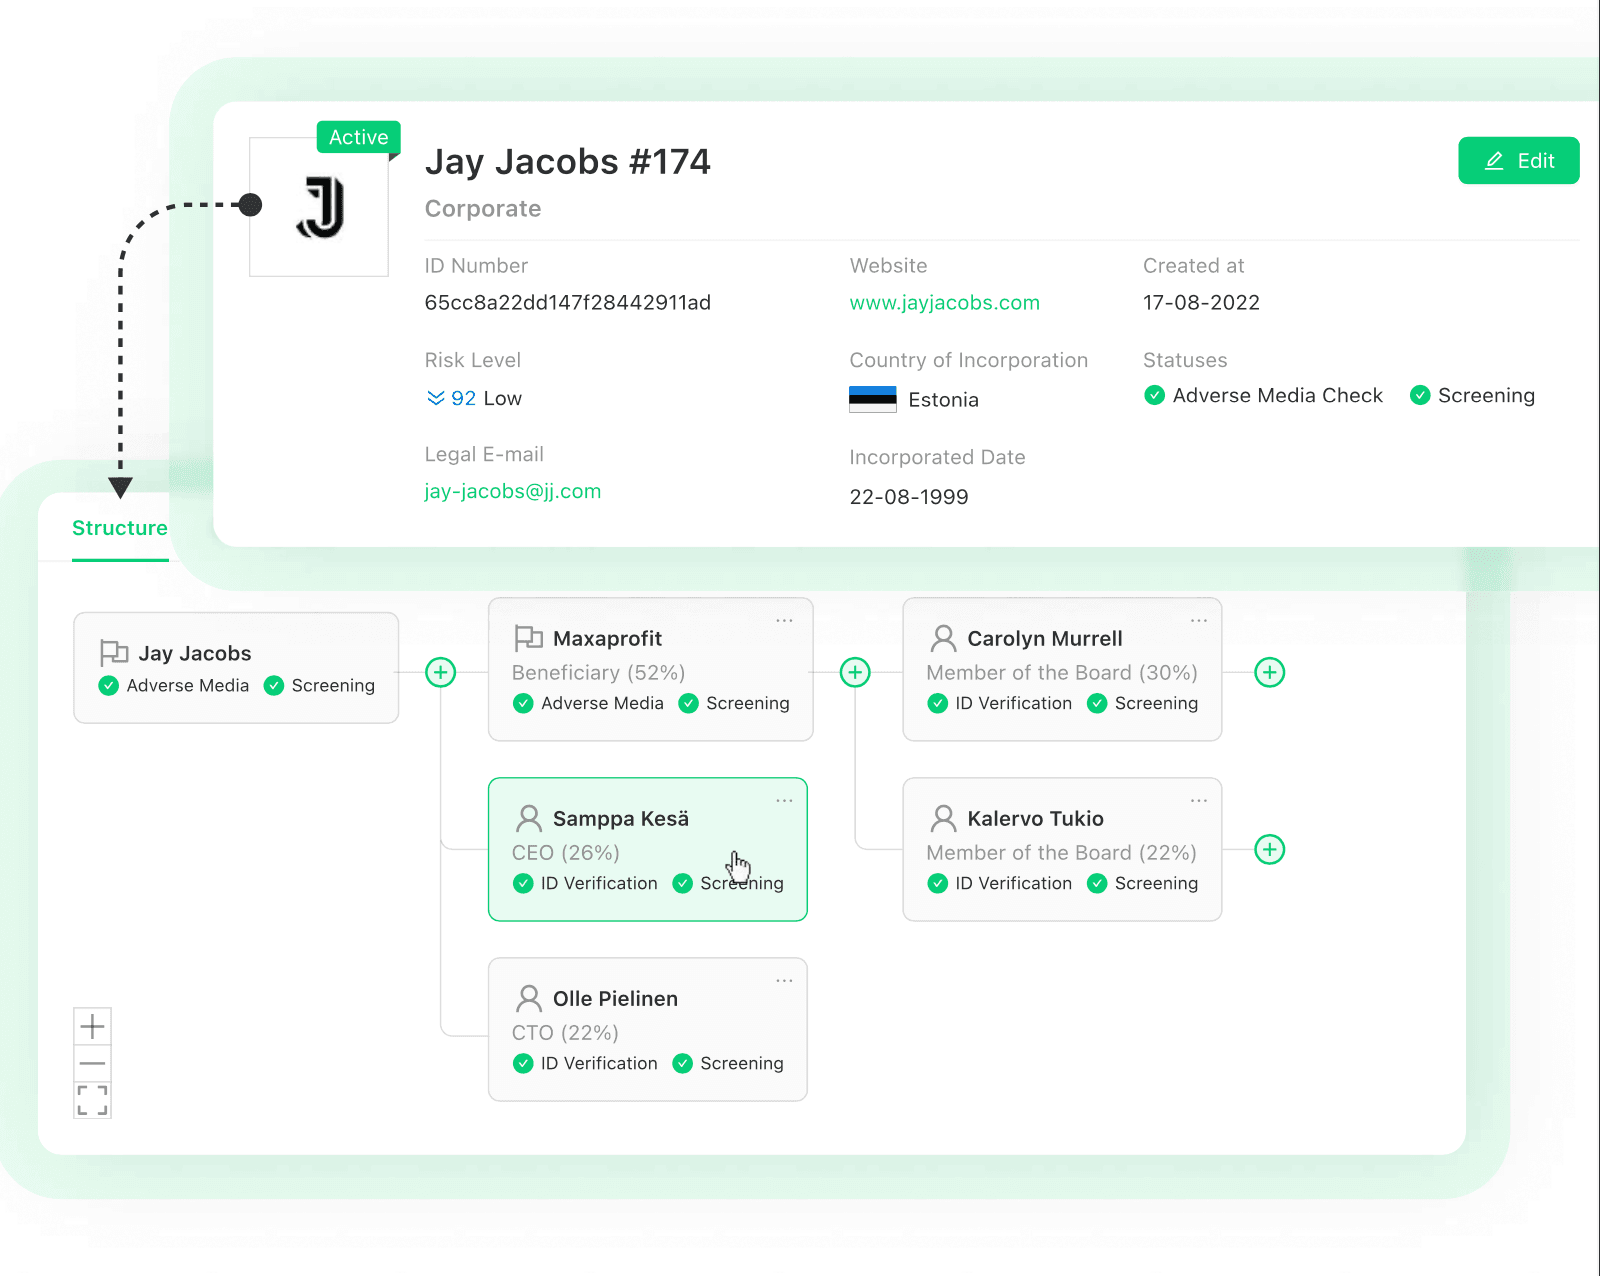This screenshot has width=1600, height=1276.
Task: Click the Adverse Media Check status checkmark
Action: pyautogui.click(x=1154, y=395)
